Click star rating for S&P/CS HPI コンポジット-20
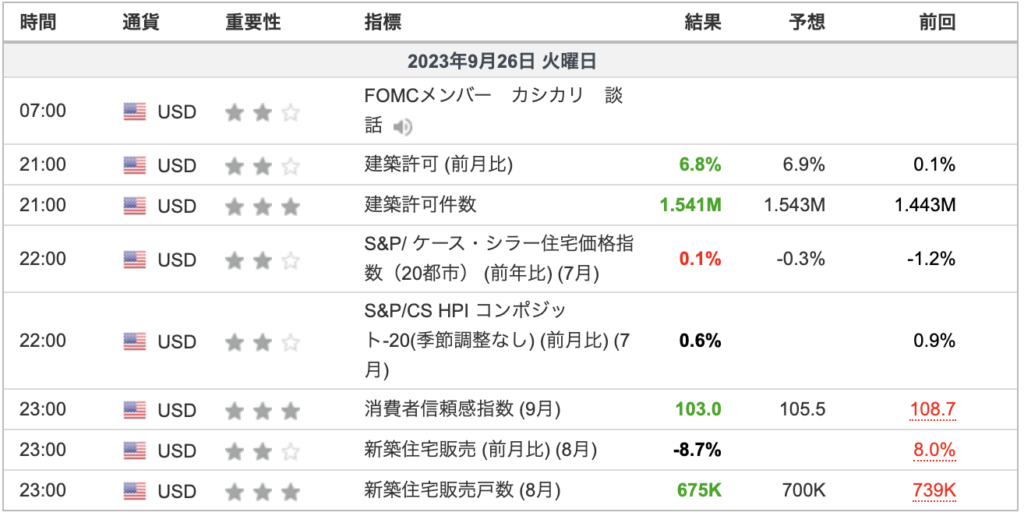Viewport: 1024px width, 516px height. tap(262, 342)
